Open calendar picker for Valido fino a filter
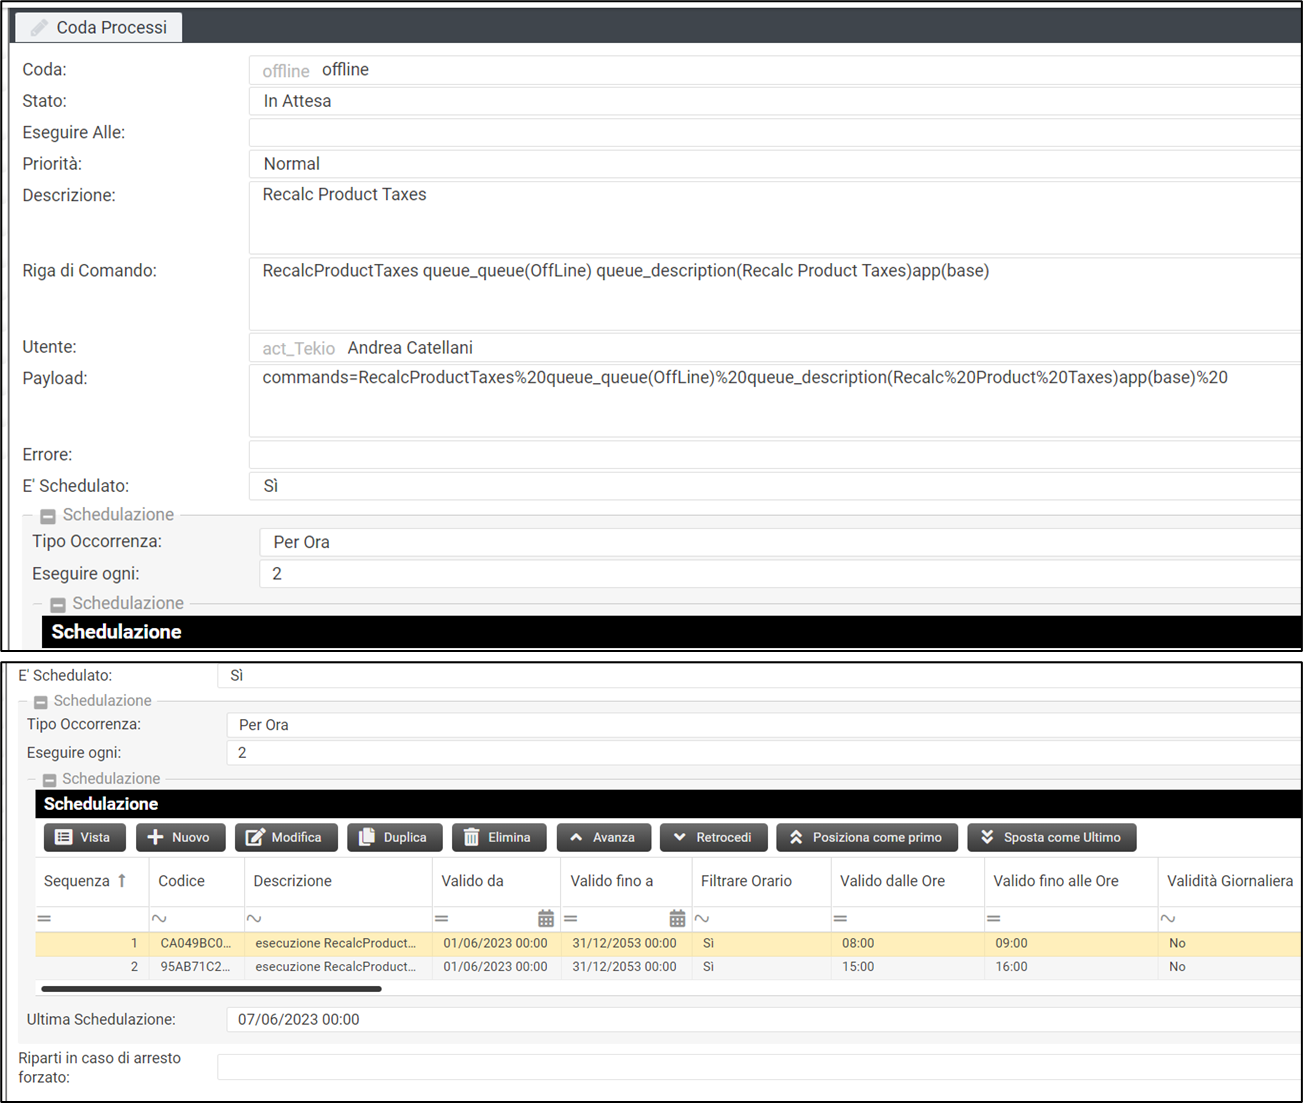The width and height of the screenshot is (1303, 1103). pyautogui.click(x=677, y=918)
